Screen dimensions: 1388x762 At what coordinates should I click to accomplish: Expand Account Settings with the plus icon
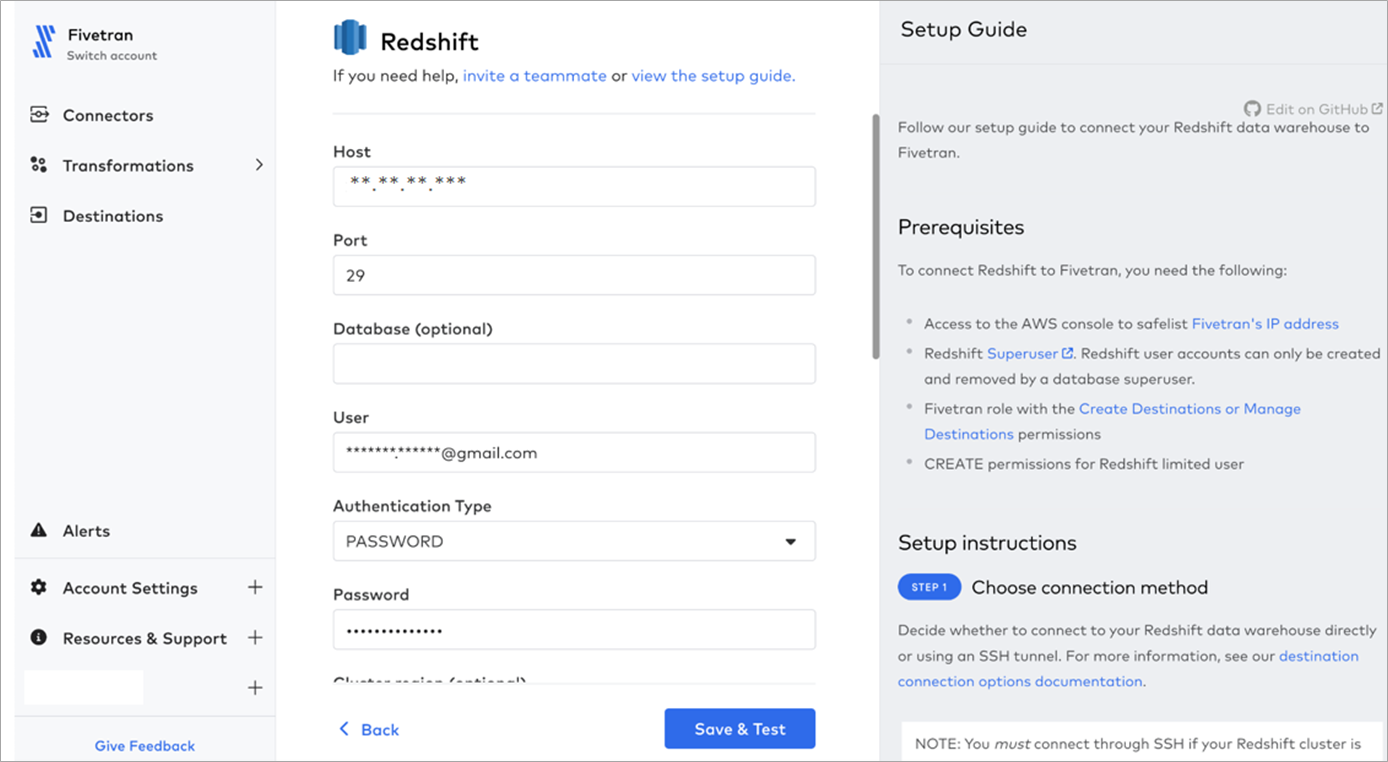[256, 588]
